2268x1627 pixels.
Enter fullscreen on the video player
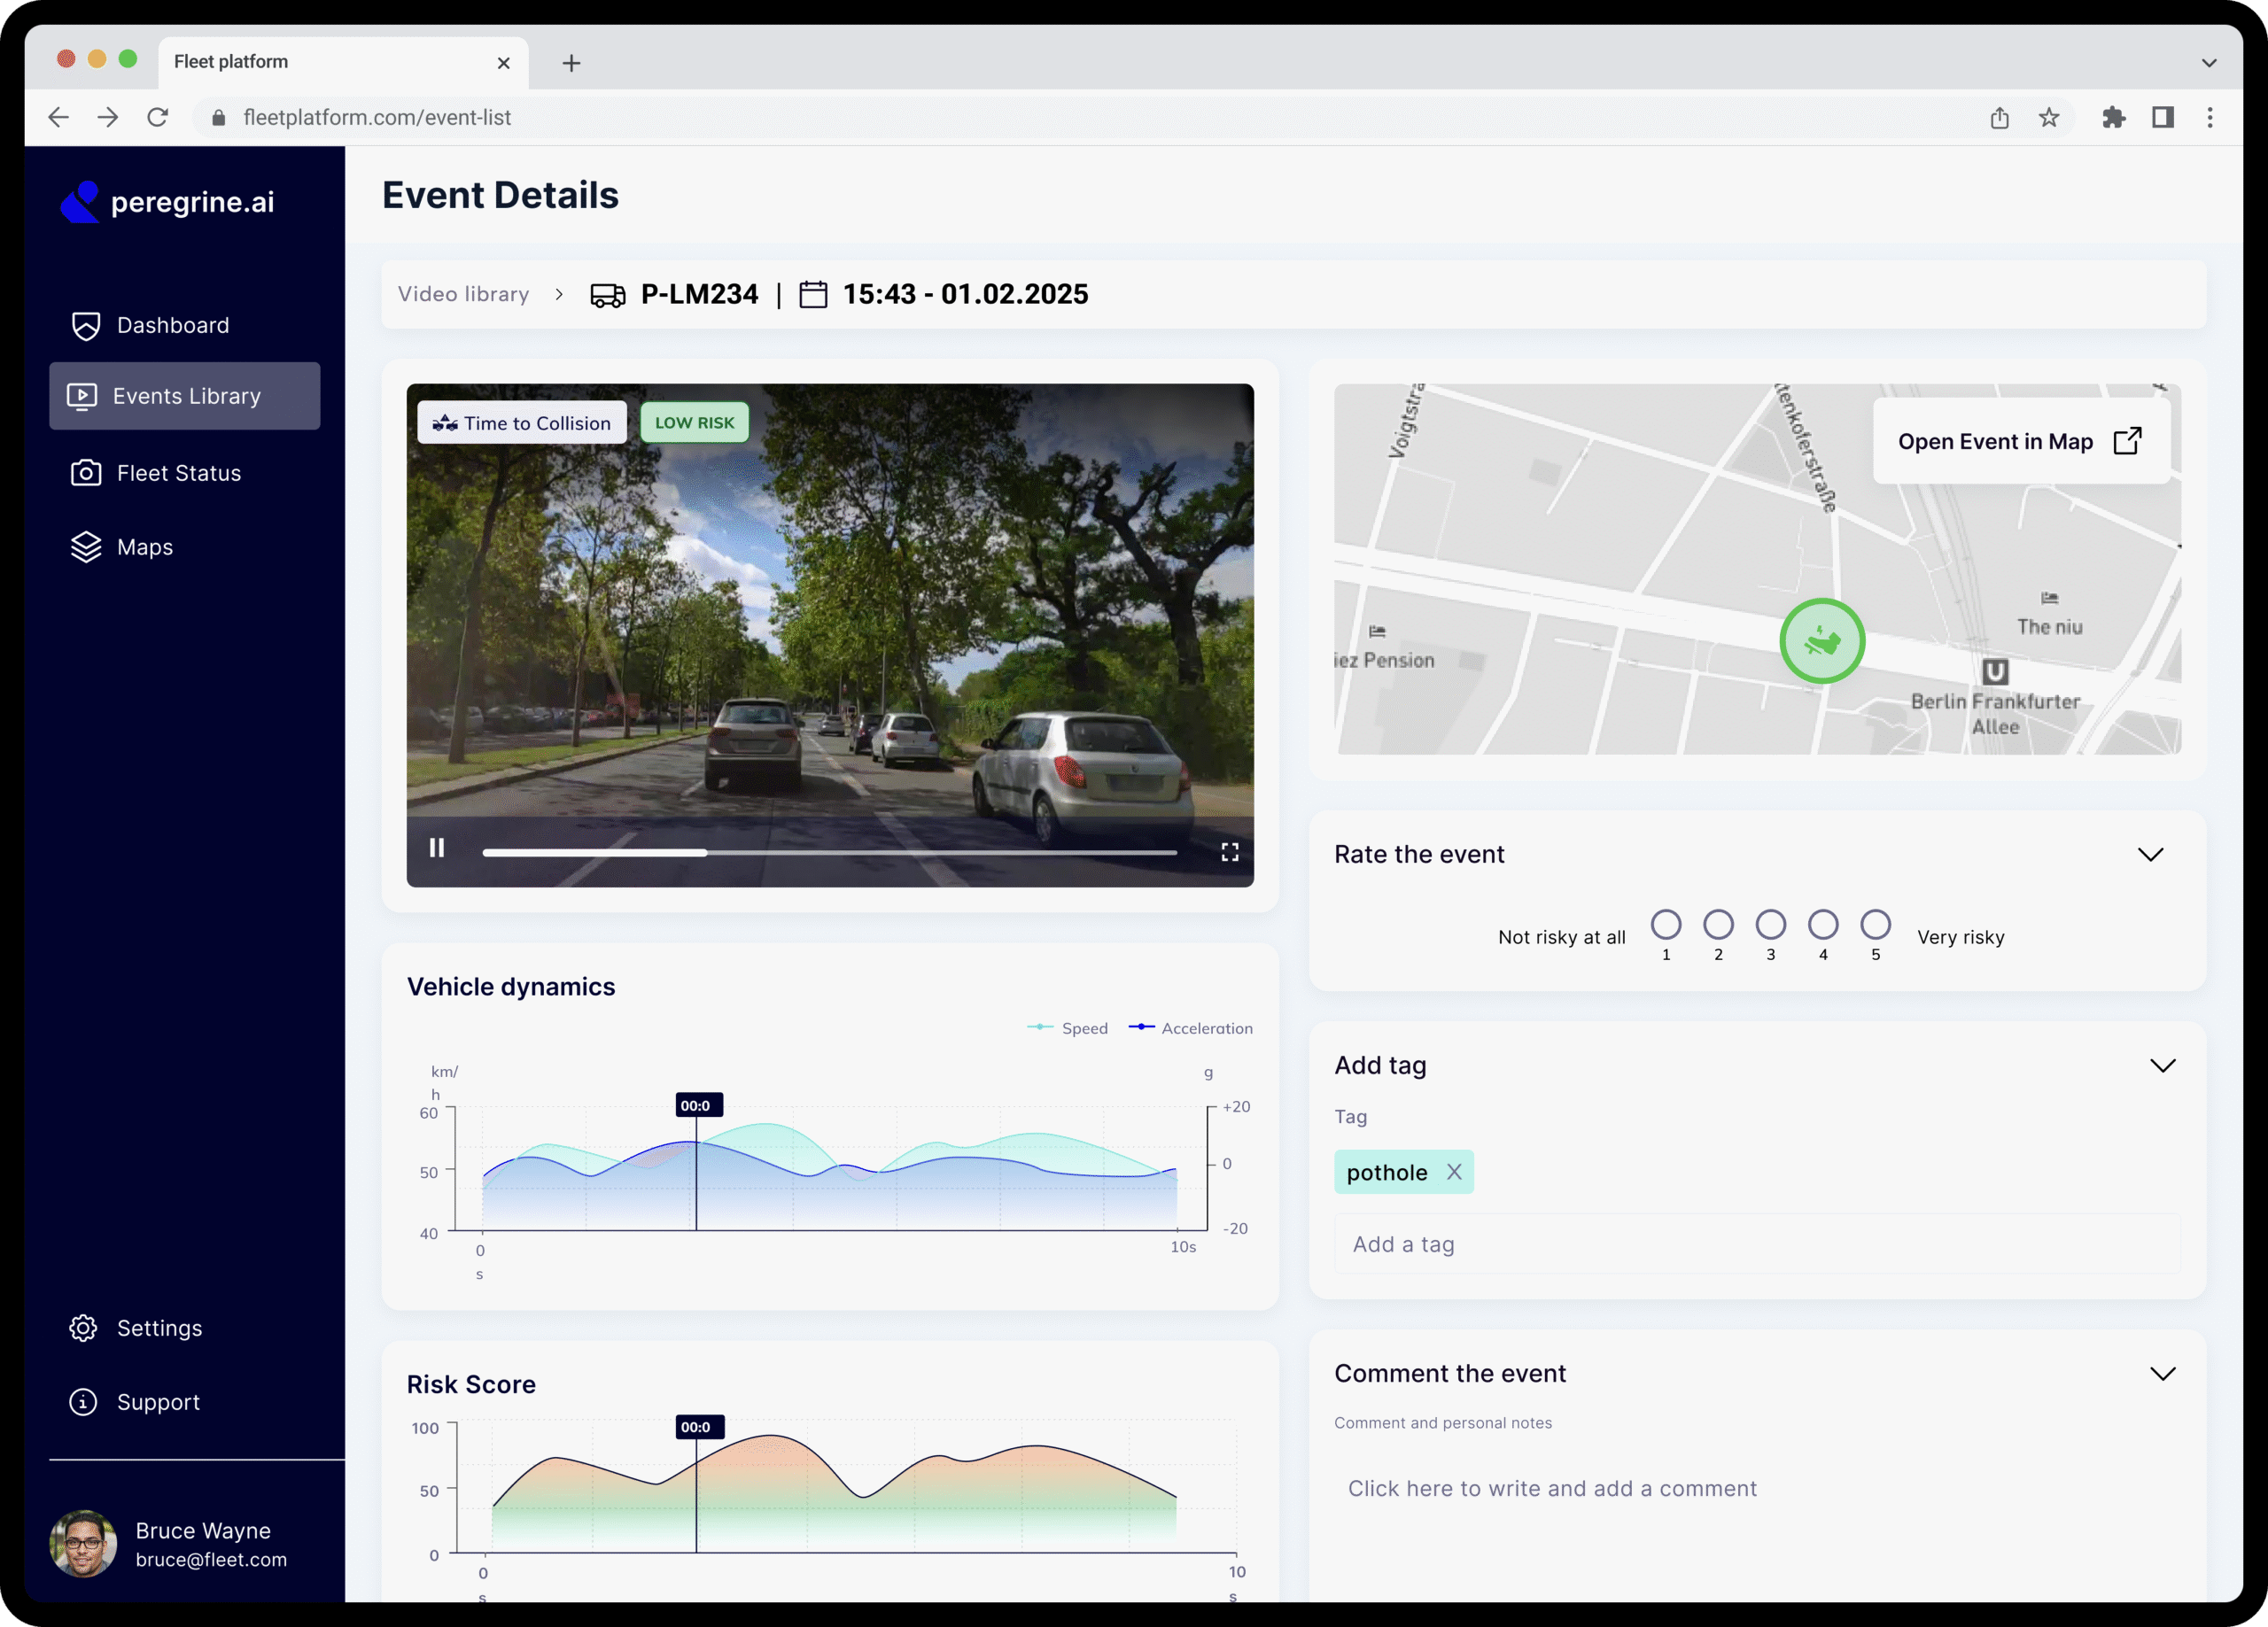point(1229,851)
